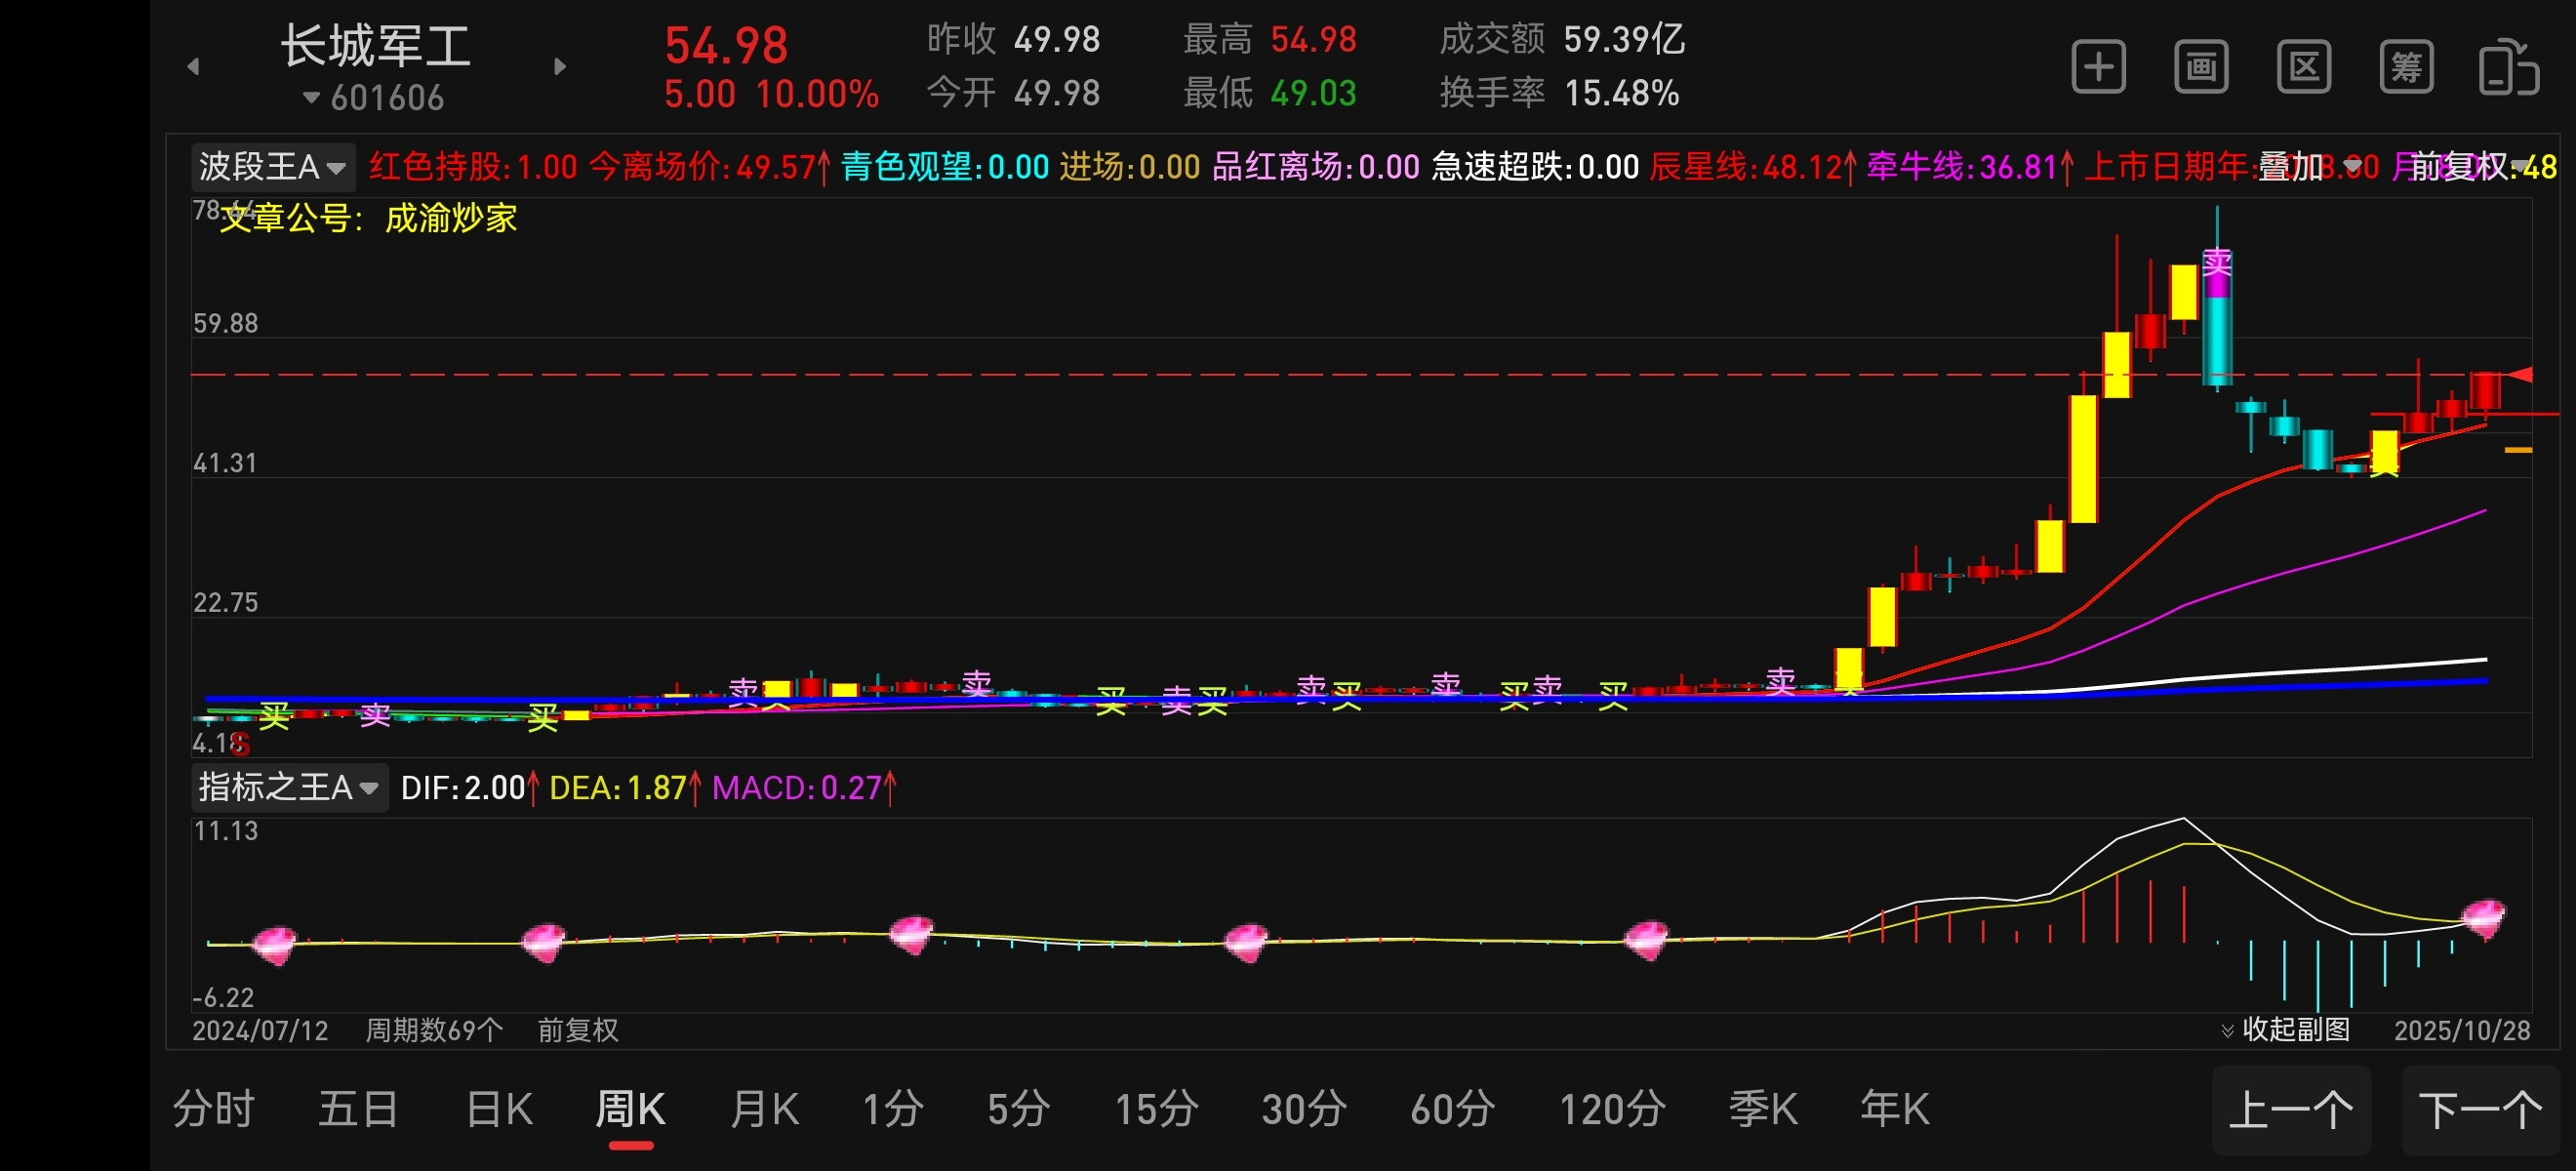This screenshot has height=1171, width=2576.
Task: Open the 指标之王A sub-indicator dropdown
Action: coord(288,788)
